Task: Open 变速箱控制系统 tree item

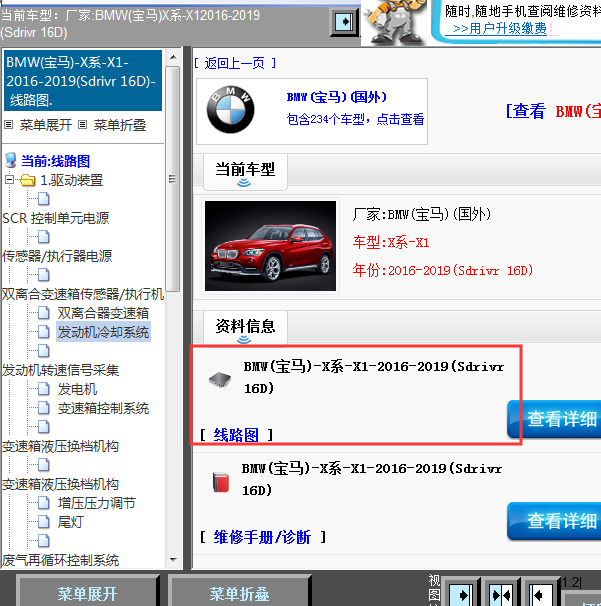Action: pyautogui.click(x=103, y=408)
